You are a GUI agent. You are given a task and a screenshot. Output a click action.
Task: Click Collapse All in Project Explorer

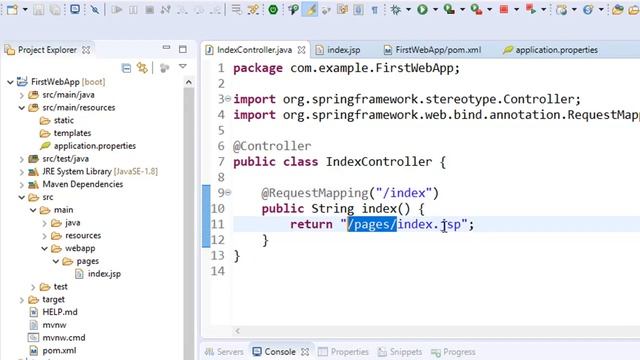pos(126,68)
